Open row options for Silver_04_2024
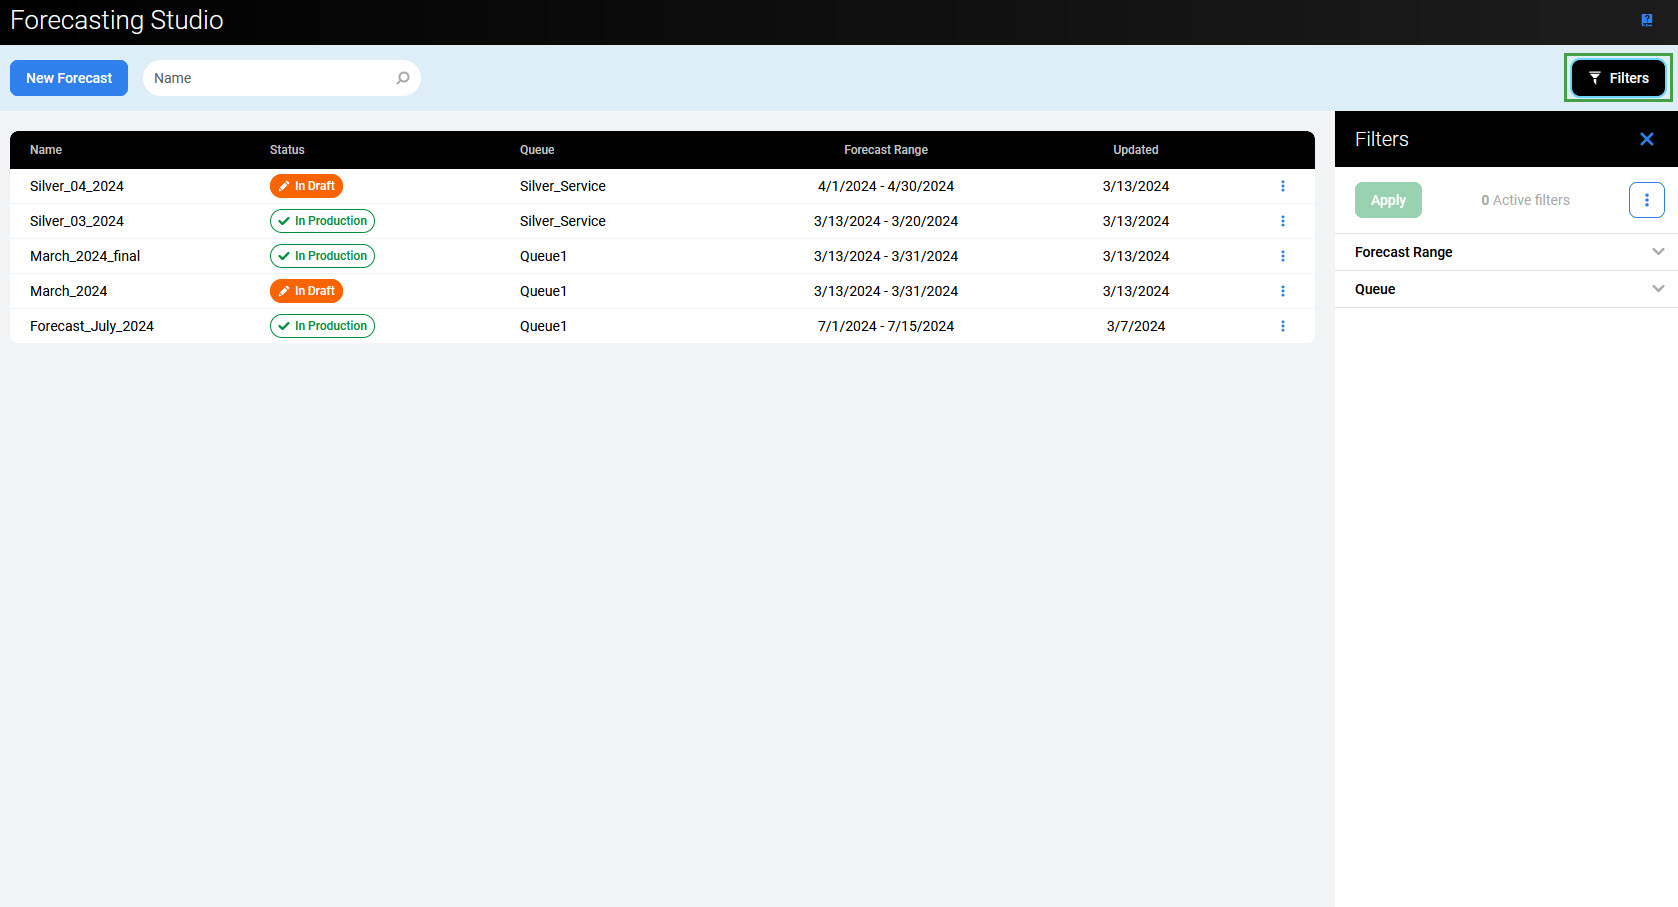The width and height of the screenshot is (1678, 907). click(1282, 186)
